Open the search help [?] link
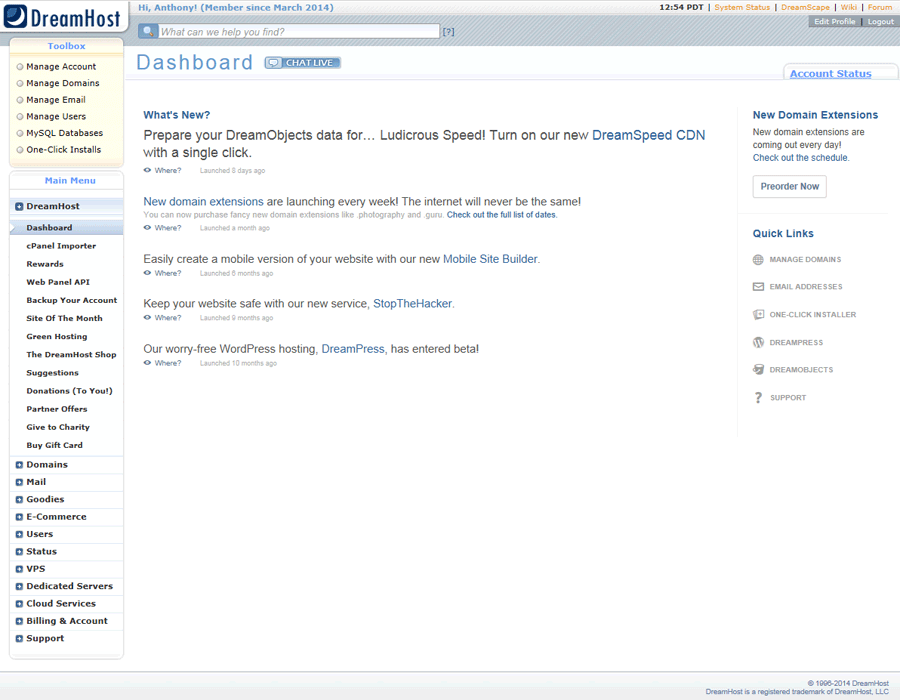Viewport: 900px width, 700px height. click(448, 32)
